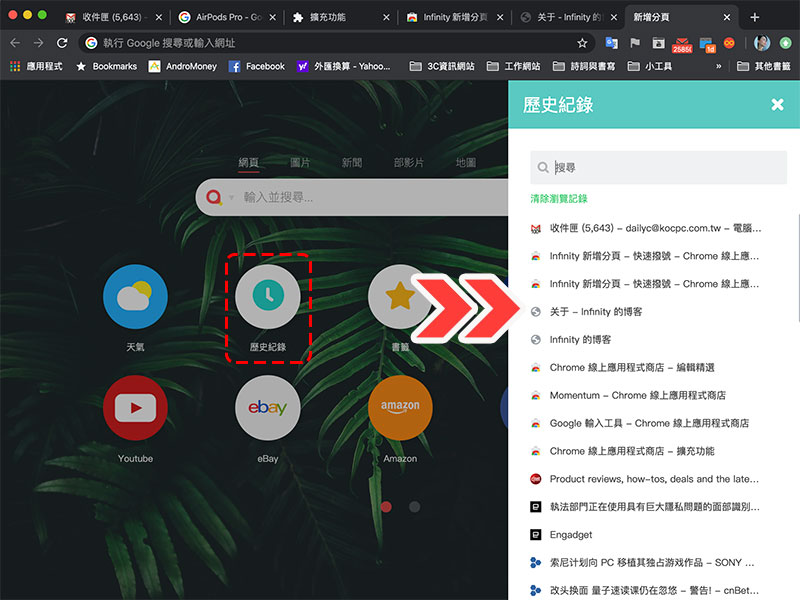800x600 pixels.
Task: Switch to the AirPods Pro Google tab
Action: pyautogui.click(x=227, y=17)
